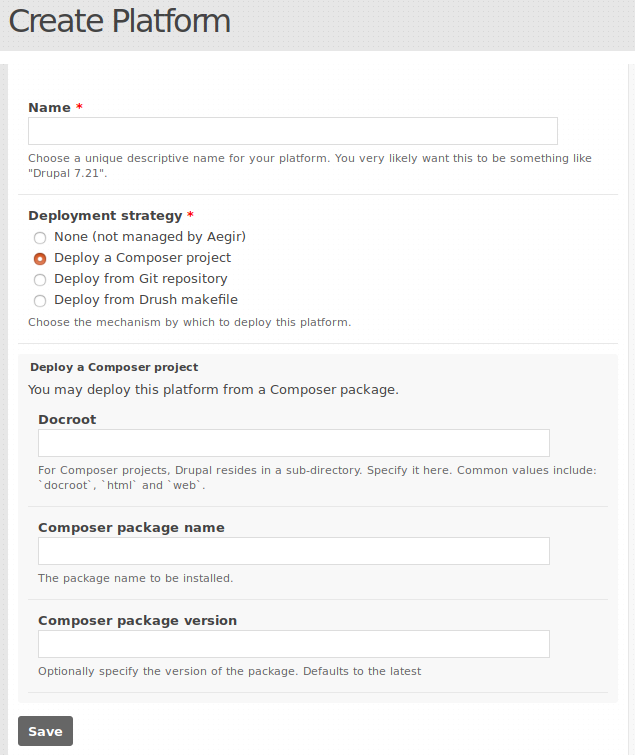Viewport: 635px width, 755px height.
Task: Select the 'None (not managed by Aegir)' radio button
Action: [40, 238]
